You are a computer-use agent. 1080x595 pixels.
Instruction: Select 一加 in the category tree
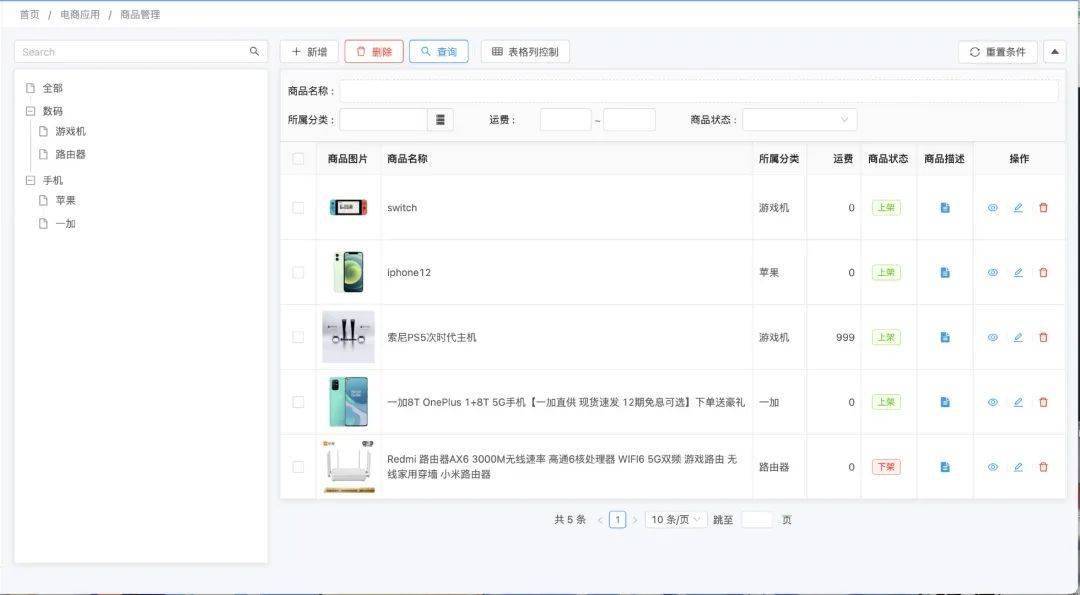click(x=65, y=224)
